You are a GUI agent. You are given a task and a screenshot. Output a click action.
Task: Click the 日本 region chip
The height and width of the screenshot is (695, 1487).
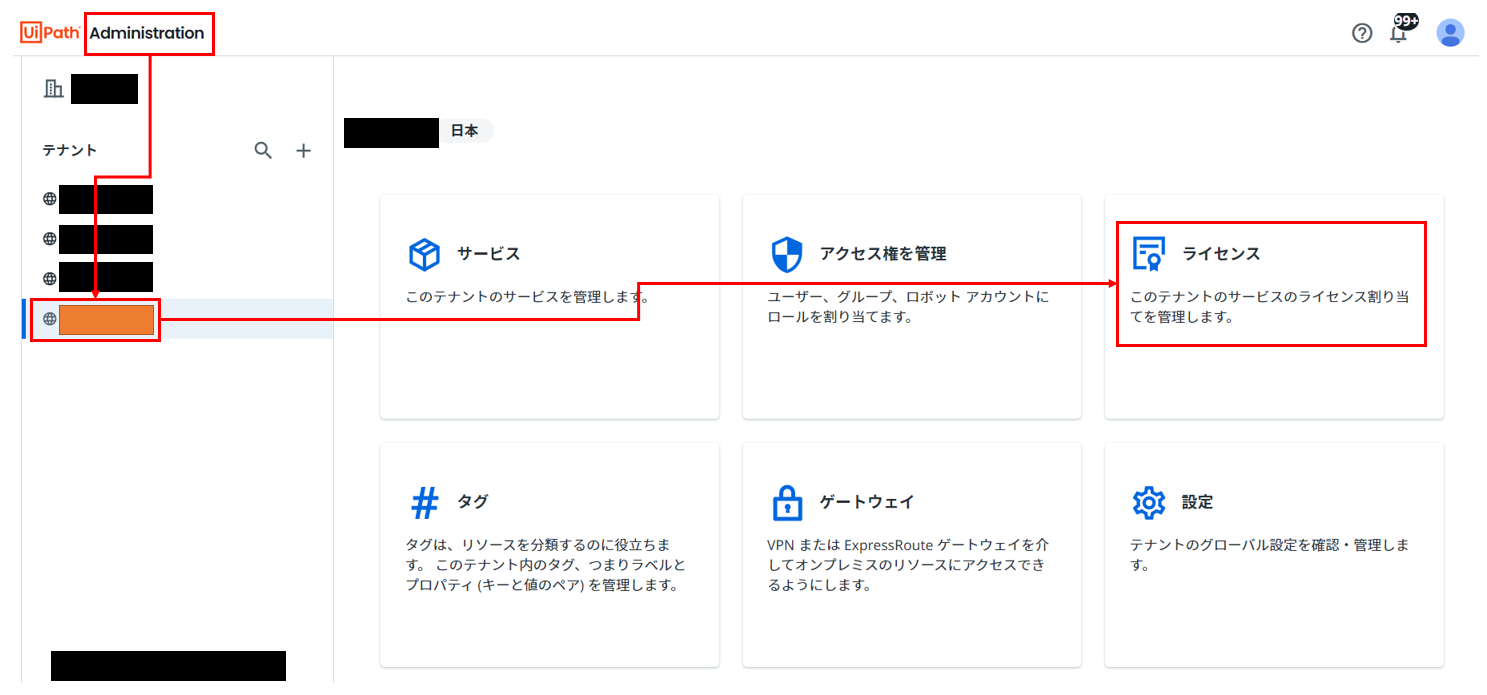click(x=463, y=131)
